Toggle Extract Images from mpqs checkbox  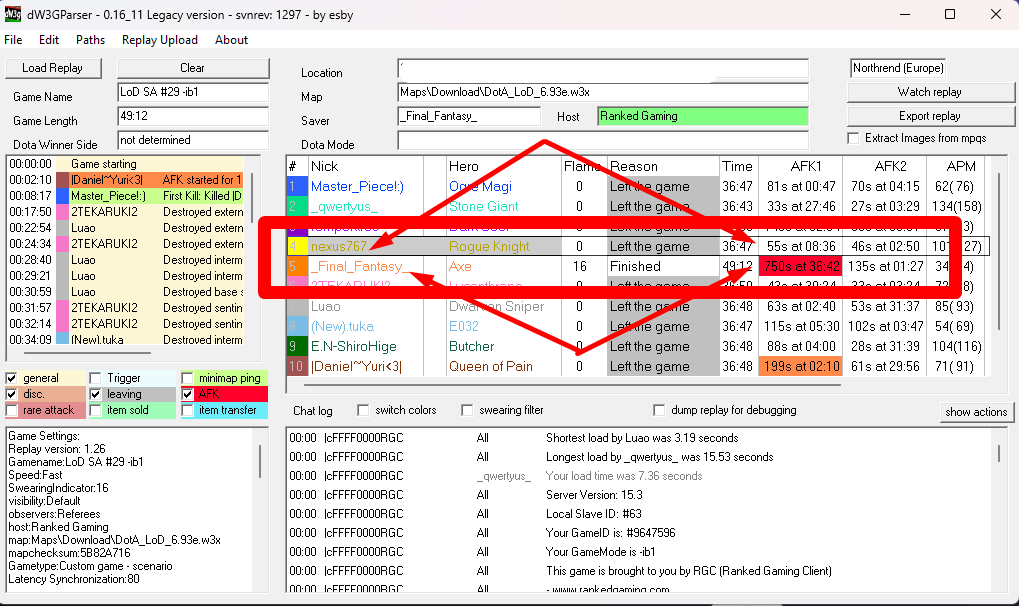tap(853, 138)
